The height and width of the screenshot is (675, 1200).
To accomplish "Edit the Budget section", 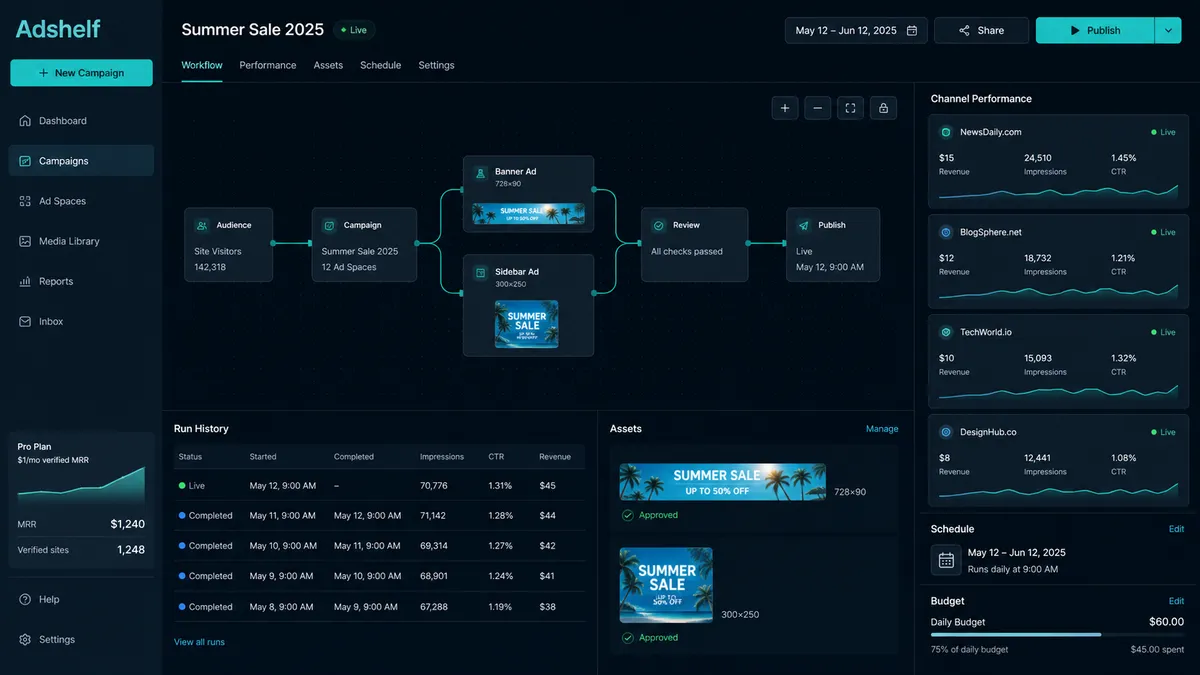I will (x=1176, y=601).
